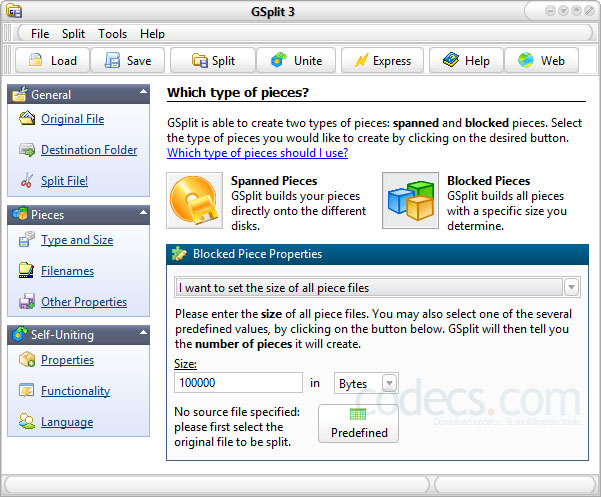Collapse the Pieces panel
601x497 pixels.
(x=143, y=212)
